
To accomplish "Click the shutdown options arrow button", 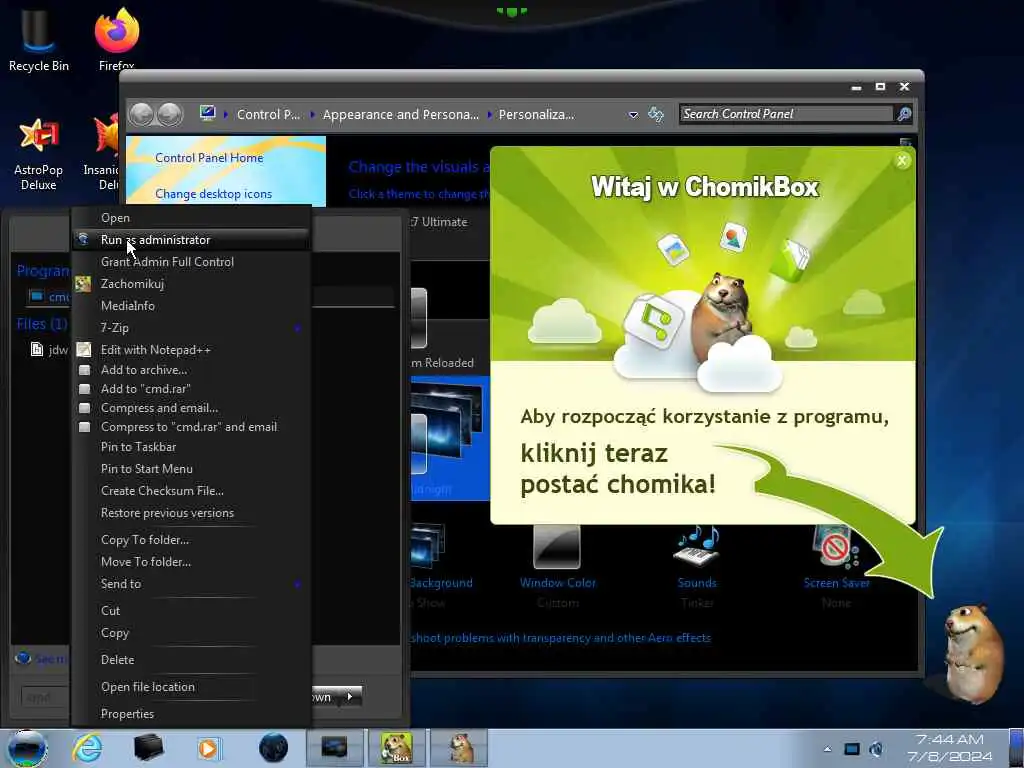I will coord(351,697).
